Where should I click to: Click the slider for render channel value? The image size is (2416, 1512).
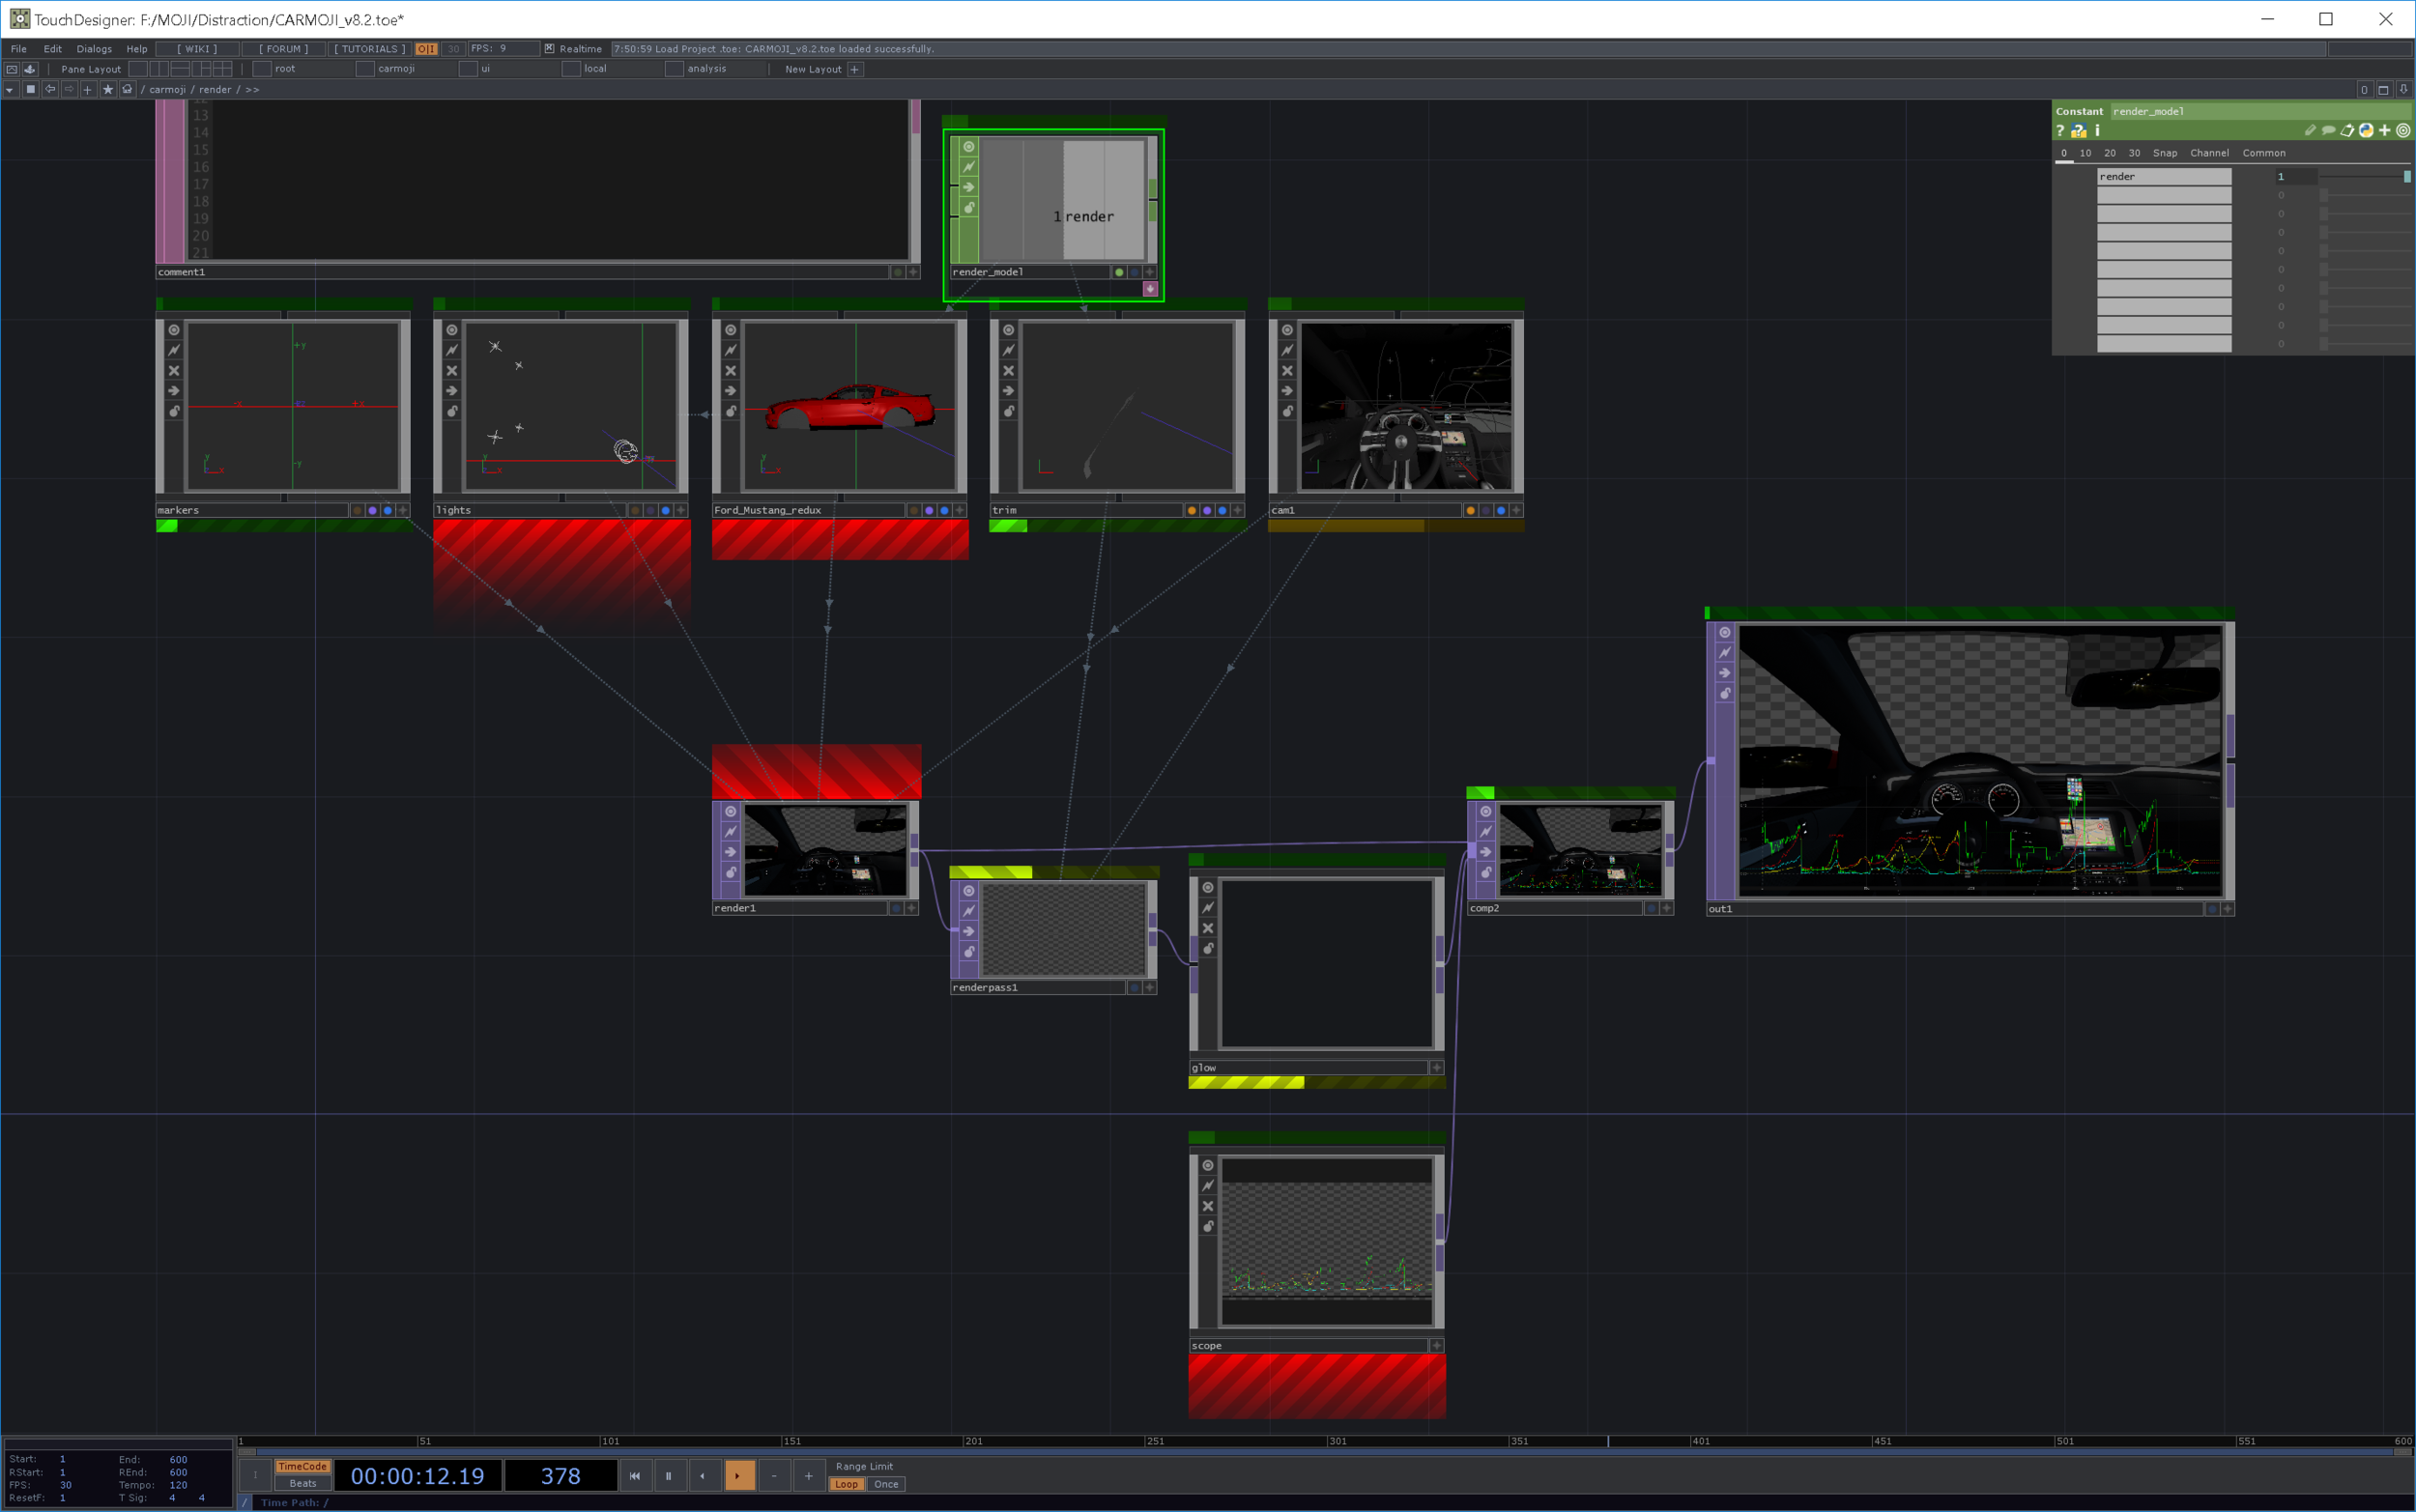[2362, 177]
